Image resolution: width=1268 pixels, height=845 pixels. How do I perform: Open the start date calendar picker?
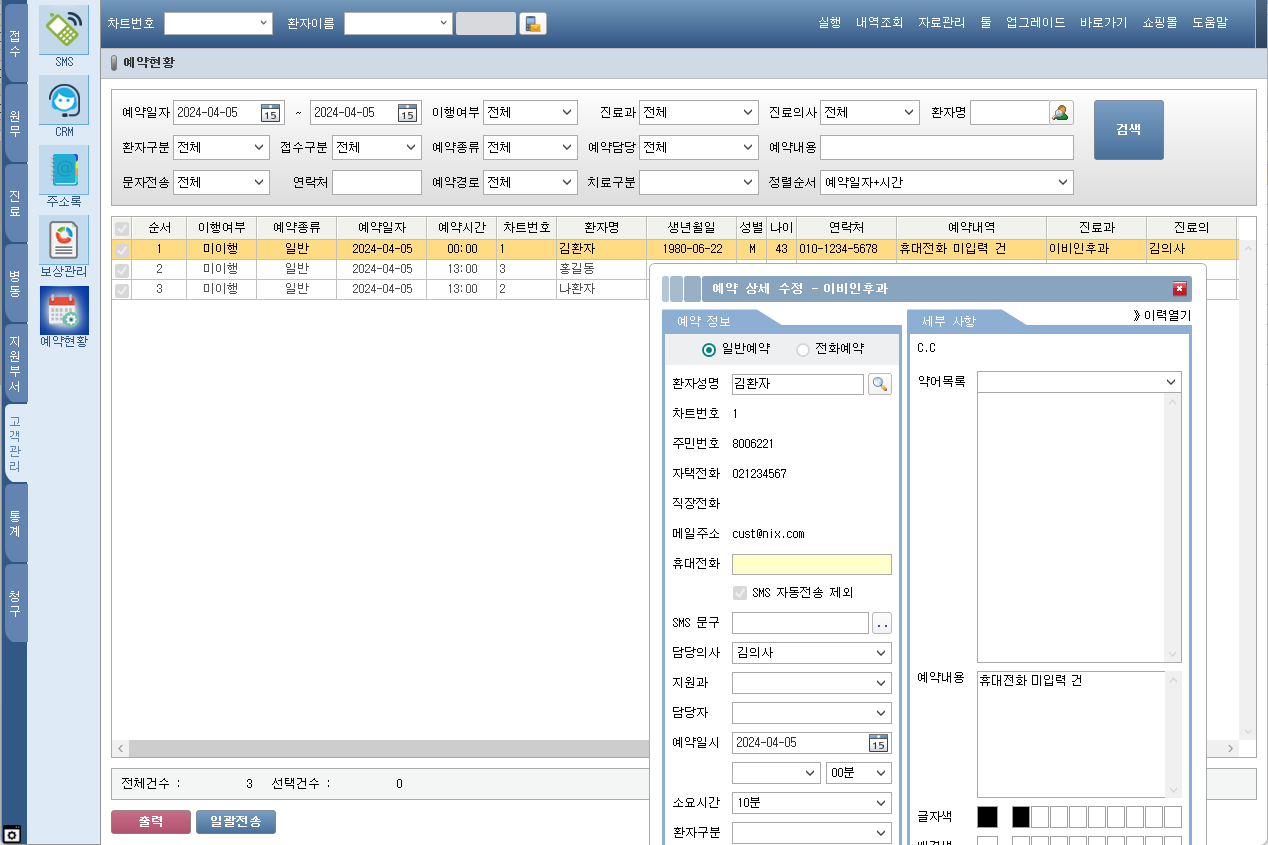[270, 113]
